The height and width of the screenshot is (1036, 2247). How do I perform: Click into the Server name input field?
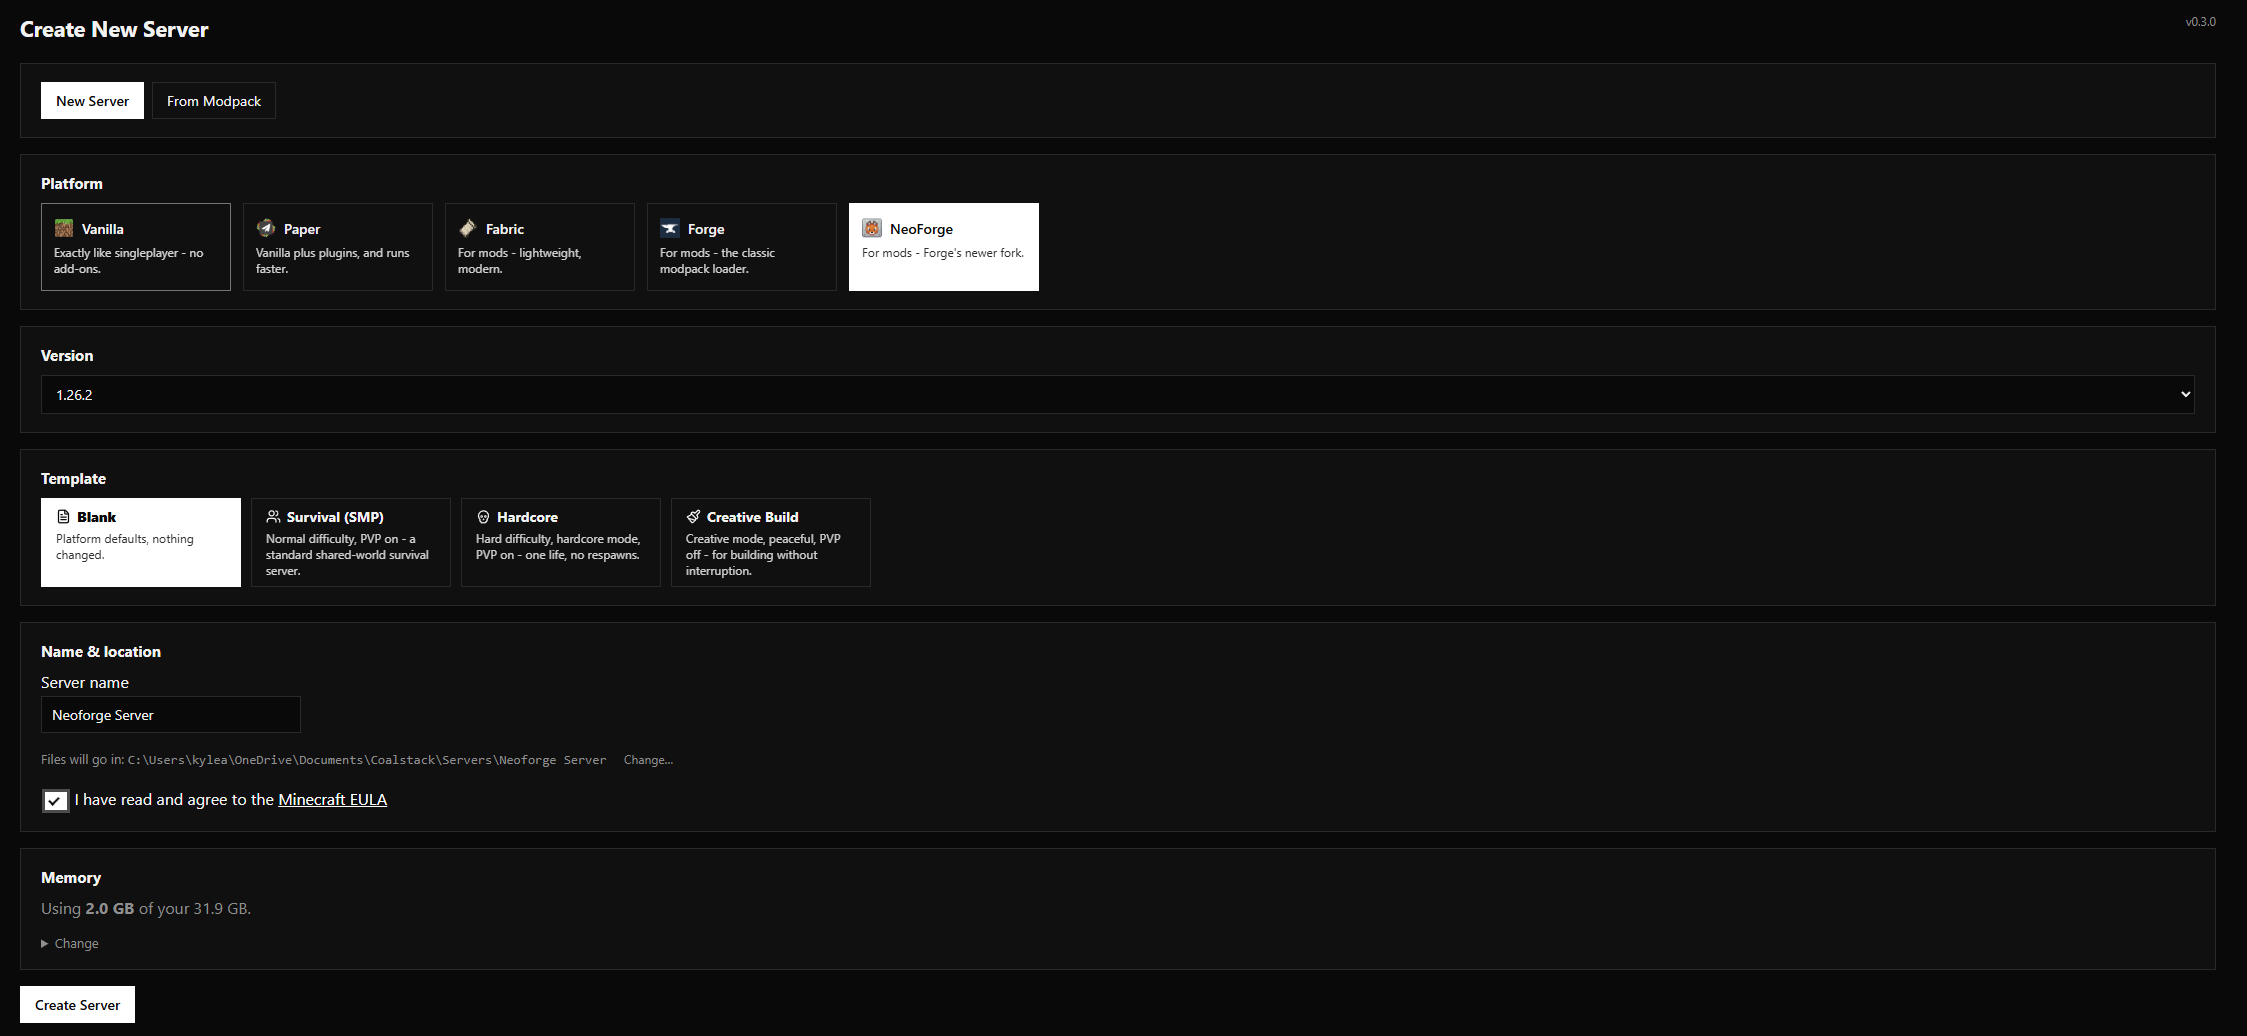coord(171,715)
